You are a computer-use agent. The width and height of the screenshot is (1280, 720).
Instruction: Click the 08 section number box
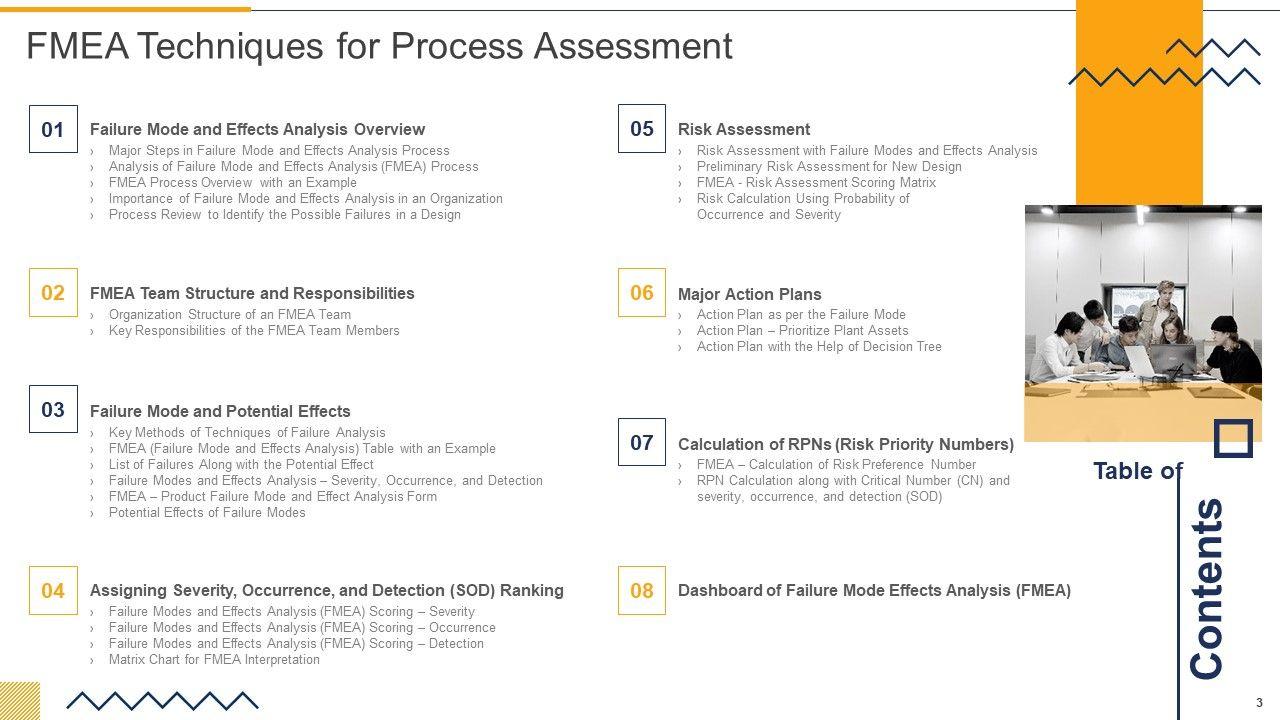click(642, 590)
